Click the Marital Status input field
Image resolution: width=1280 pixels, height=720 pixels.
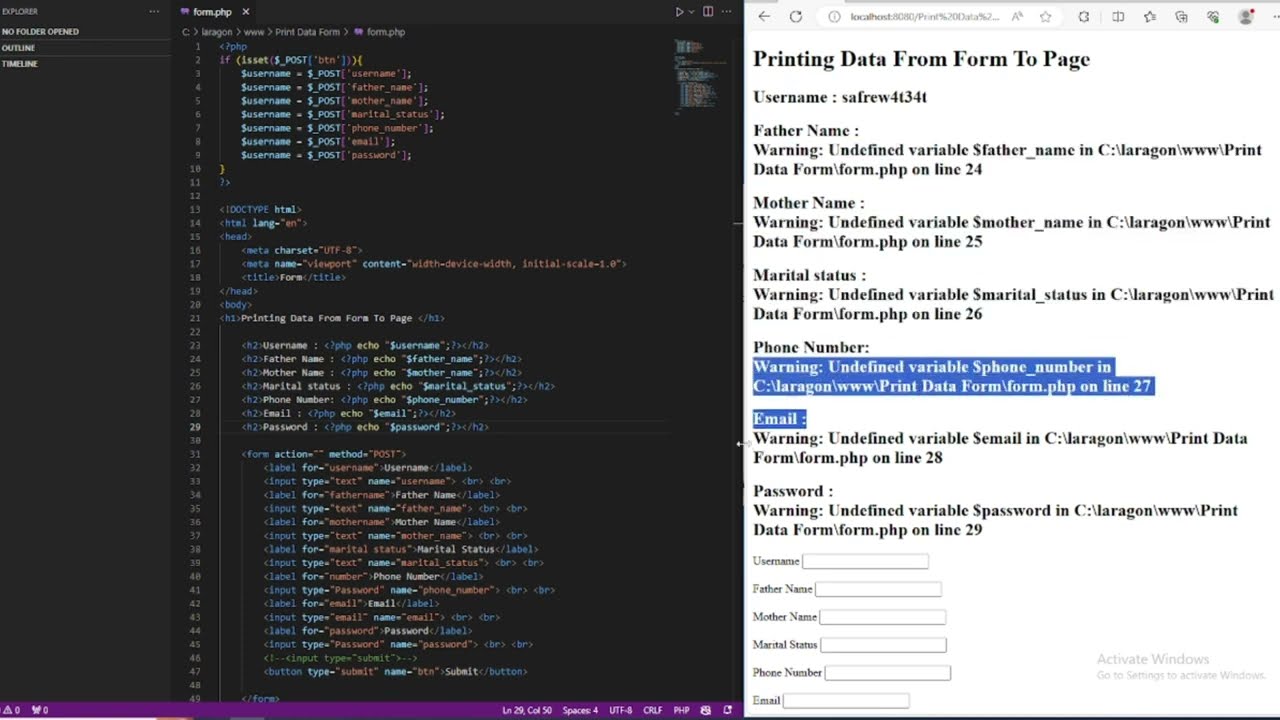click(x=883, y=645)
